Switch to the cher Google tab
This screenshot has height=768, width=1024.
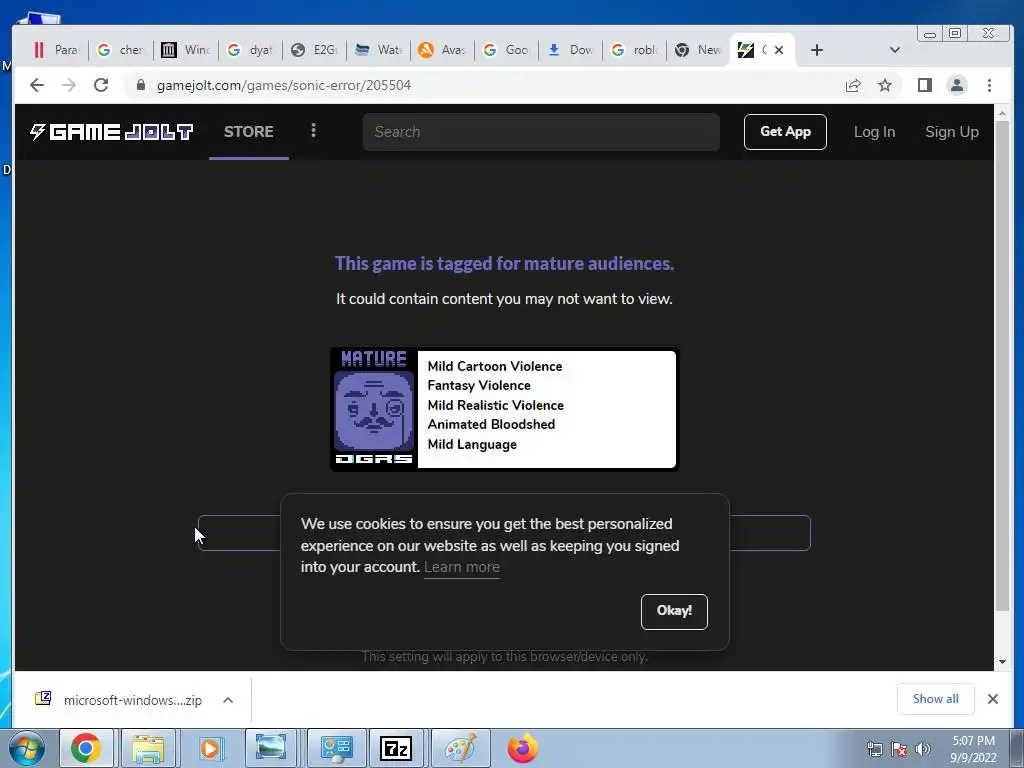[x=120, y=50]
